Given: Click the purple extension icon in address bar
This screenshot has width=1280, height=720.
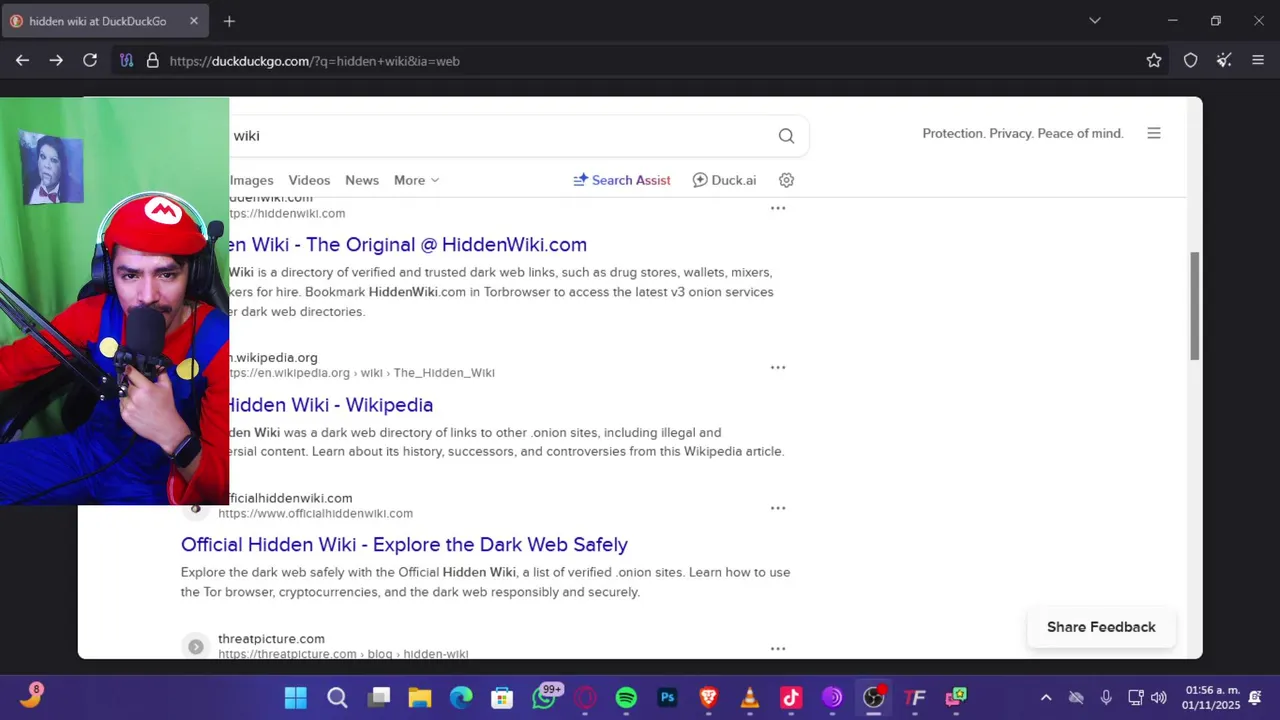Looking at the screenshot, I should tap(126, 61).
